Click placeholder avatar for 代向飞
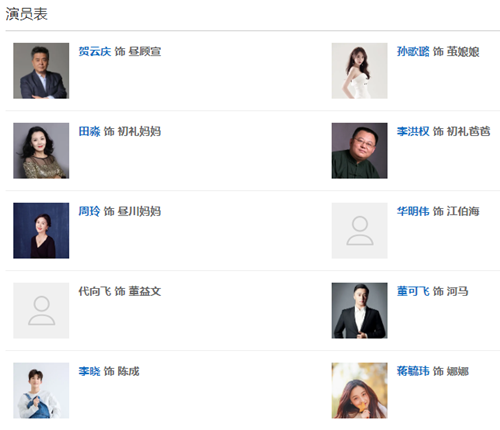 click(x=41, y=311)
